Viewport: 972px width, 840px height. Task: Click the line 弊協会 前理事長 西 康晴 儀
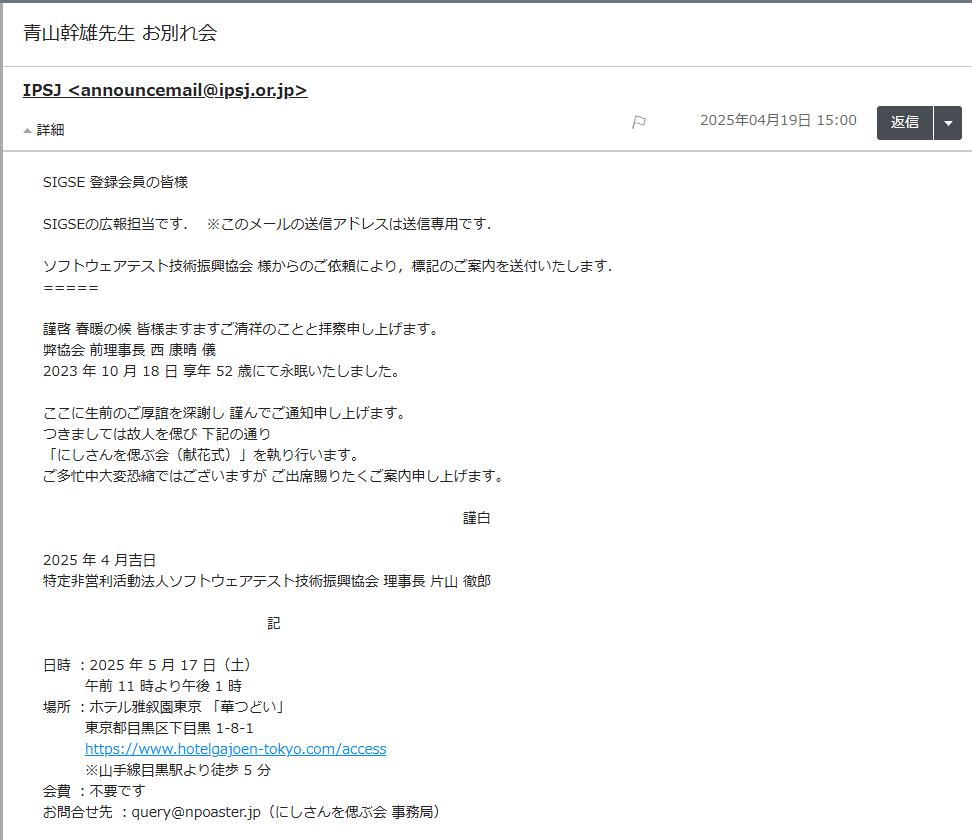coord(130,350)
